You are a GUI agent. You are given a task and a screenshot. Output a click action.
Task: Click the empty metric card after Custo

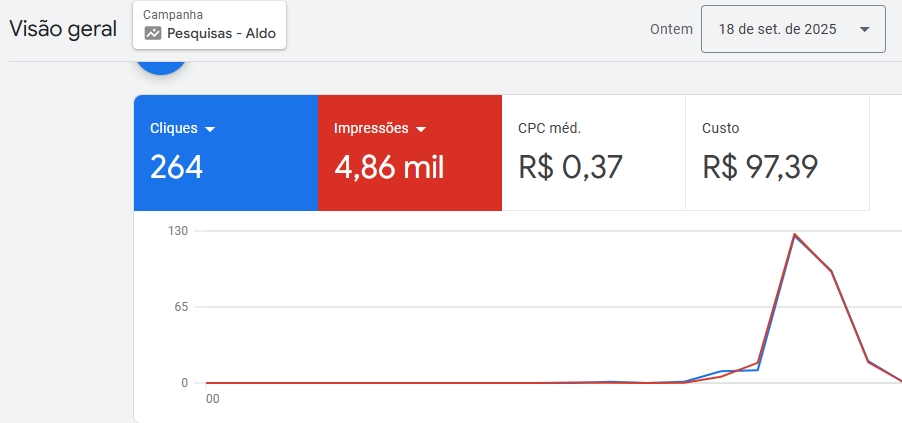(886, 153)
